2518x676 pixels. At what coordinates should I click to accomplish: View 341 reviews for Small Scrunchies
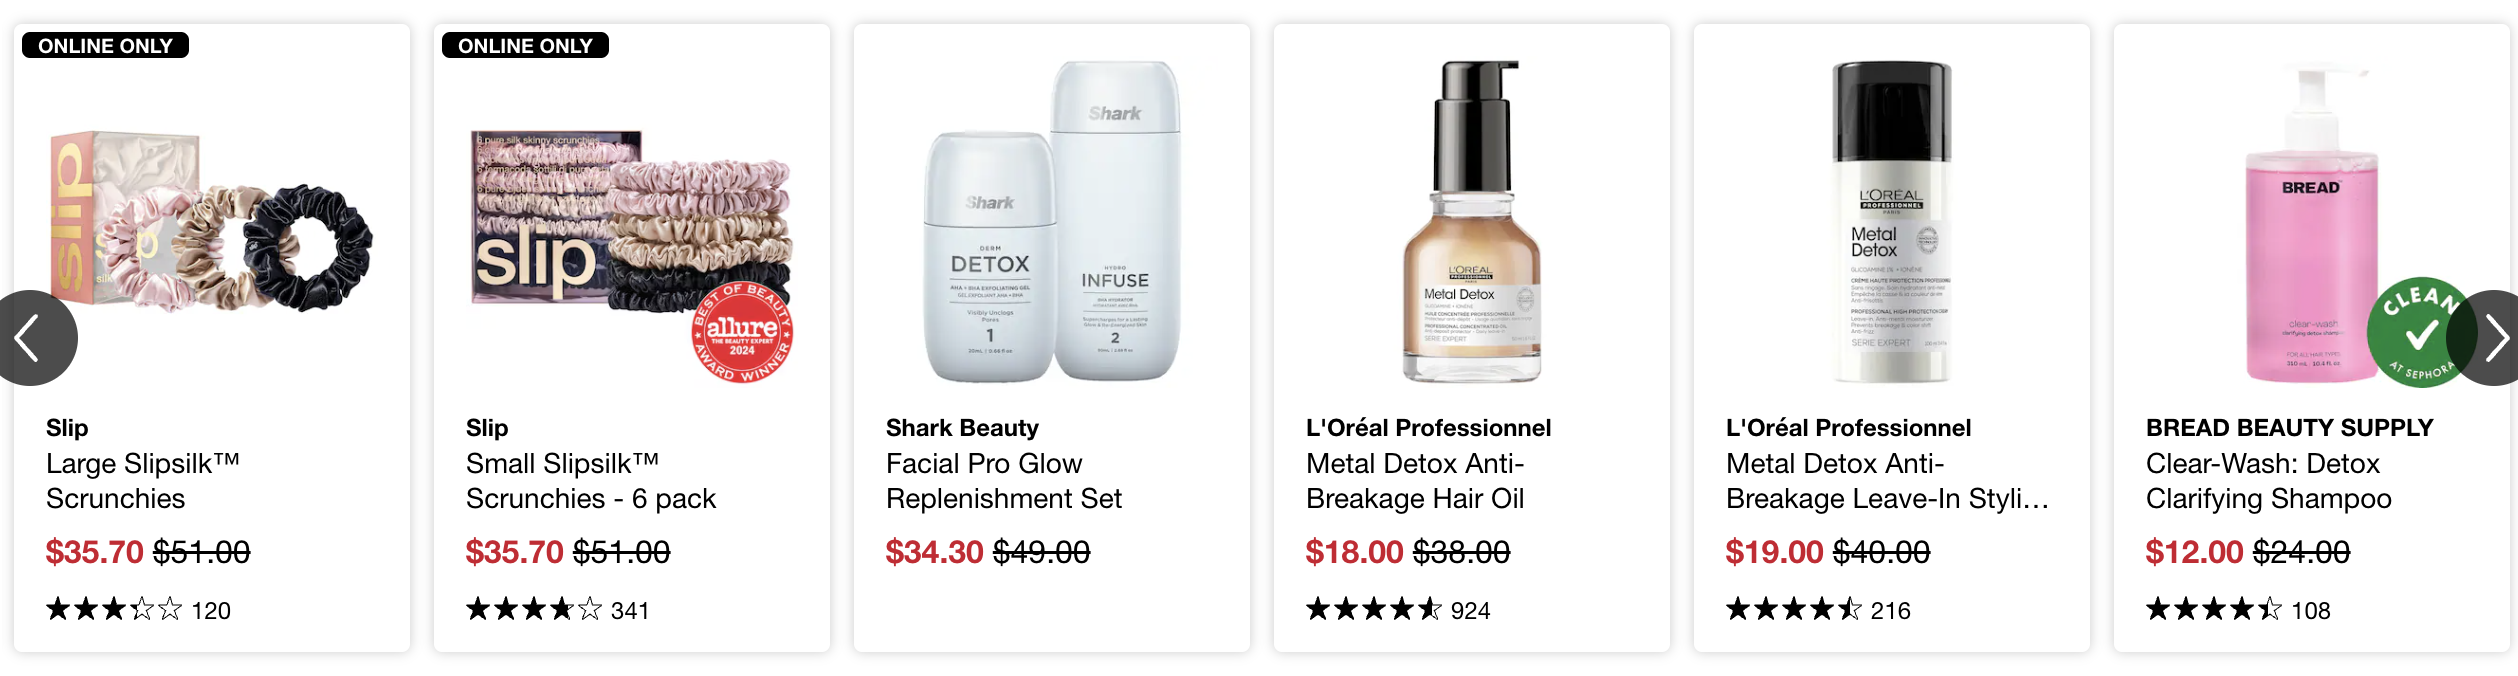pos(630,610)
